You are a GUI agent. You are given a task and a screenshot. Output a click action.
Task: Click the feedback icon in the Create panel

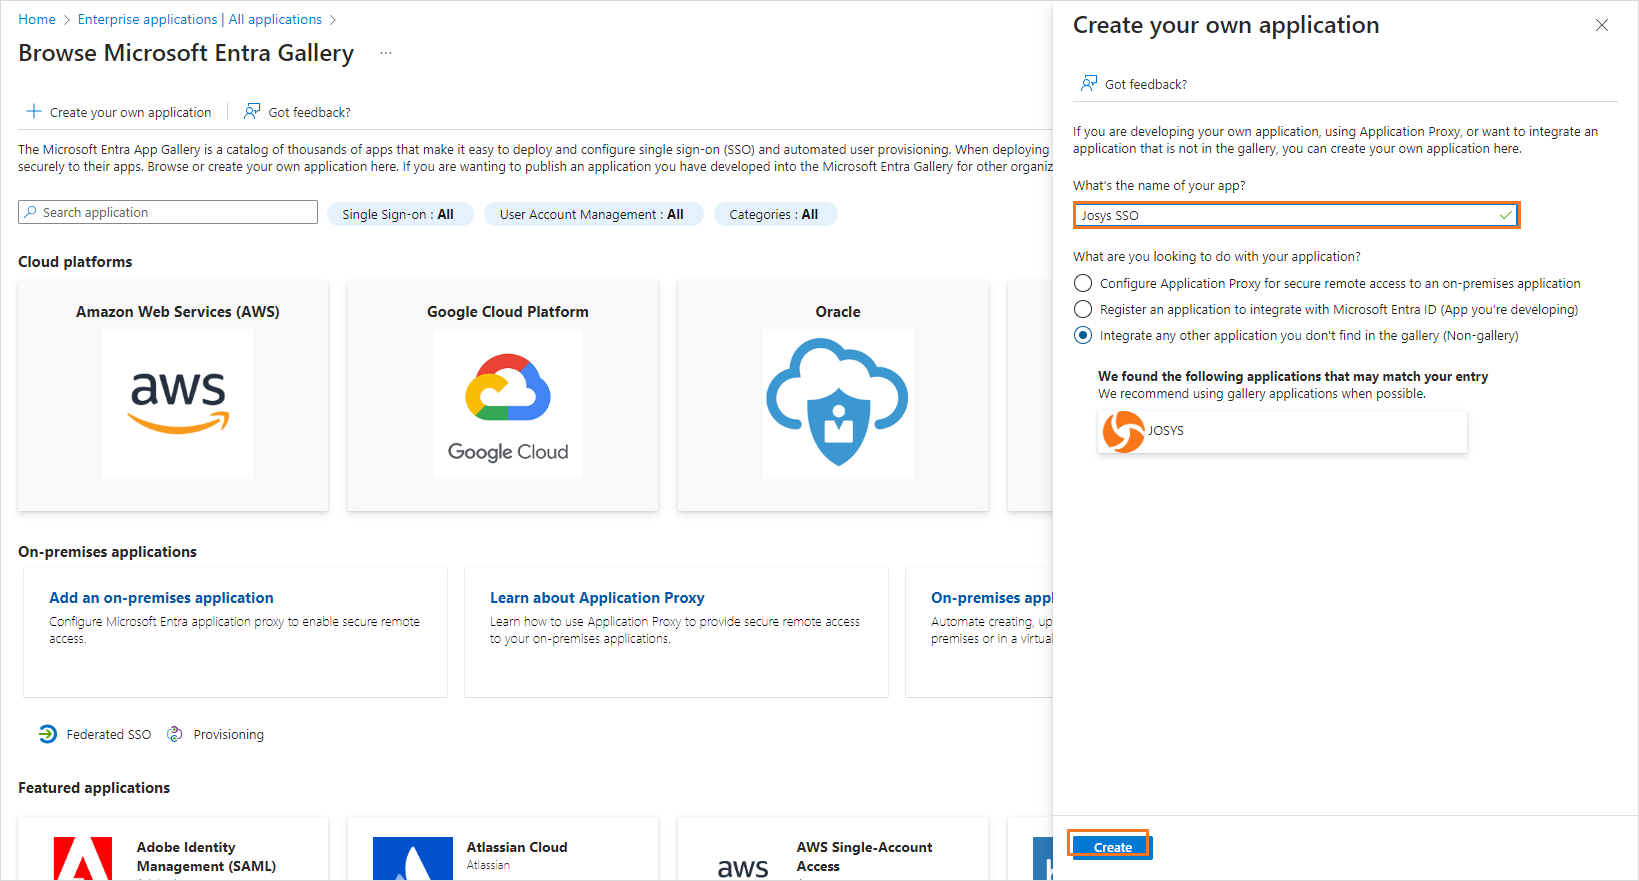click(x=1089, y=84)
